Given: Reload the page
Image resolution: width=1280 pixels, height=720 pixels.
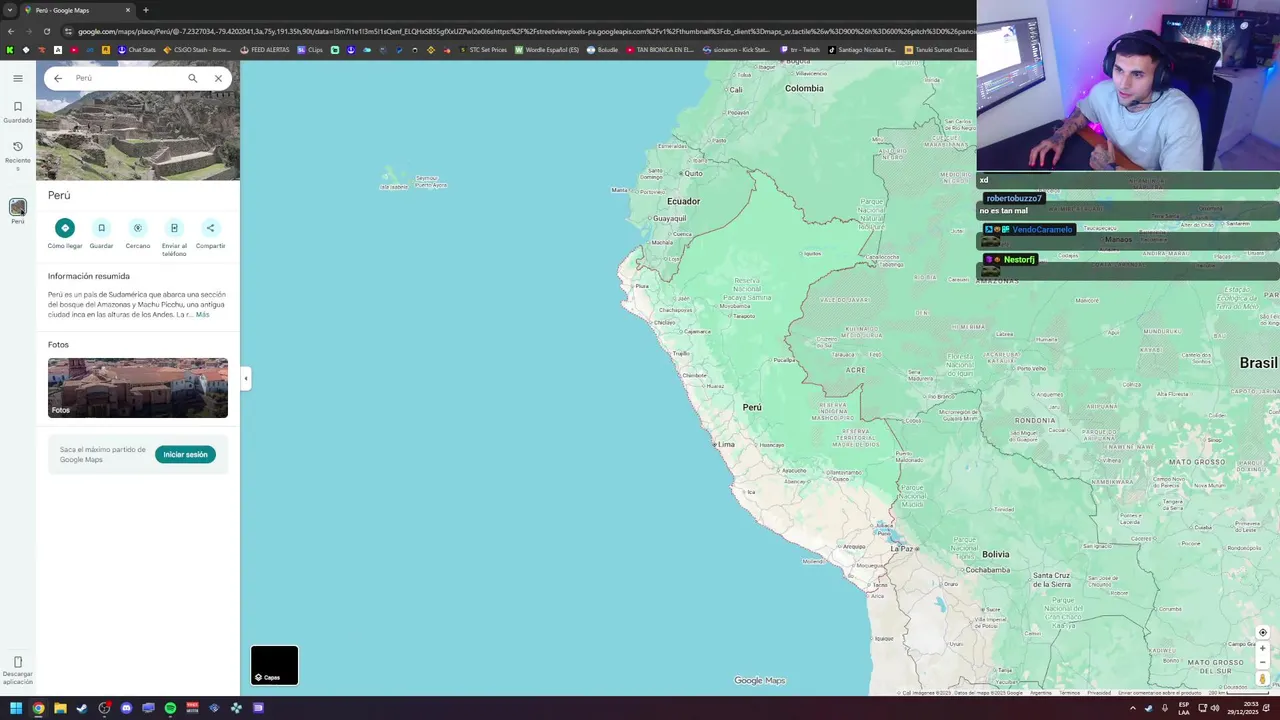Looking at the screenshot, I should 46,31.
